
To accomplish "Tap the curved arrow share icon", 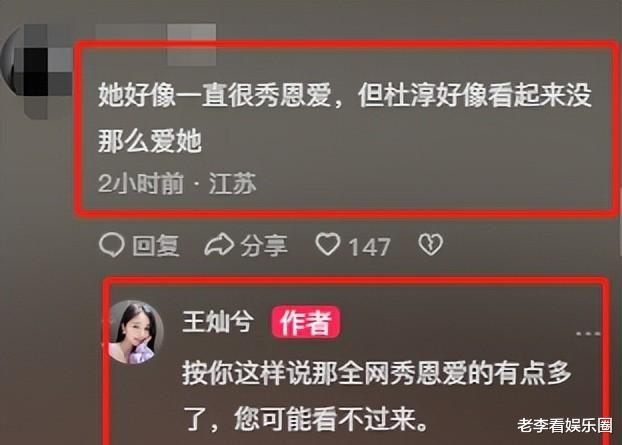I will [x=219, y=245].
